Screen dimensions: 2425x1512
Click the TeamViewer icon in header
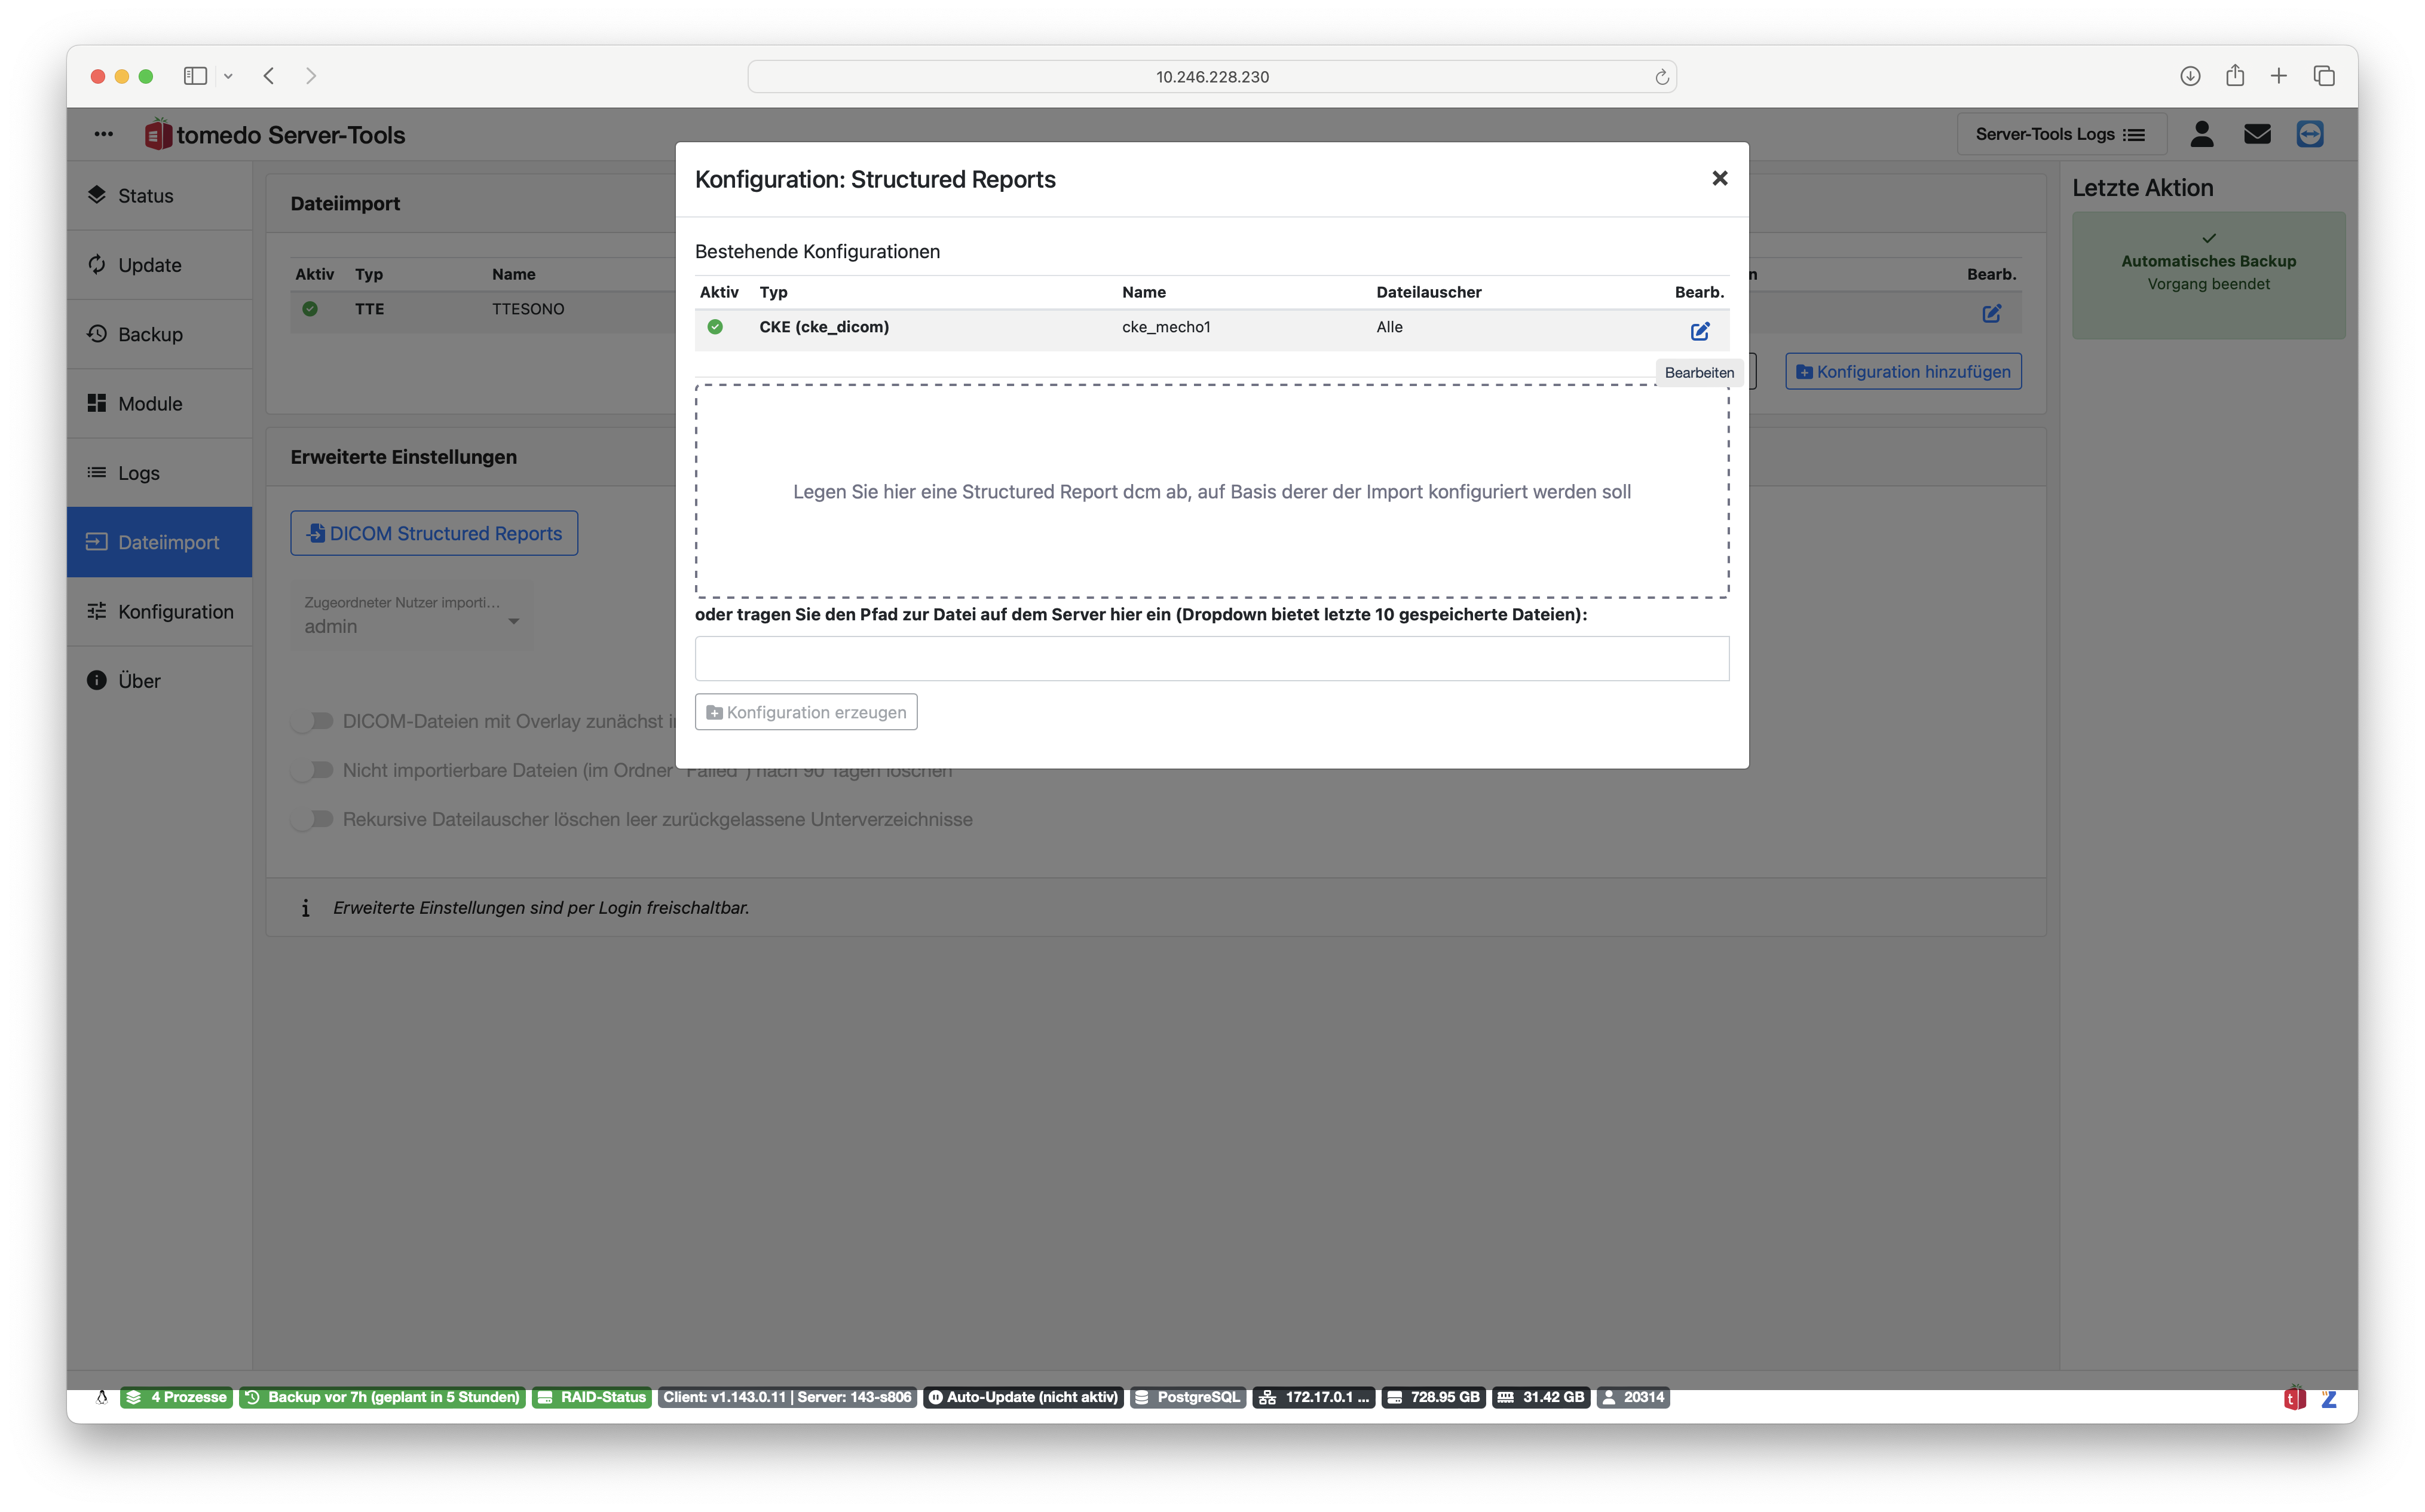tap(2309, 134)
